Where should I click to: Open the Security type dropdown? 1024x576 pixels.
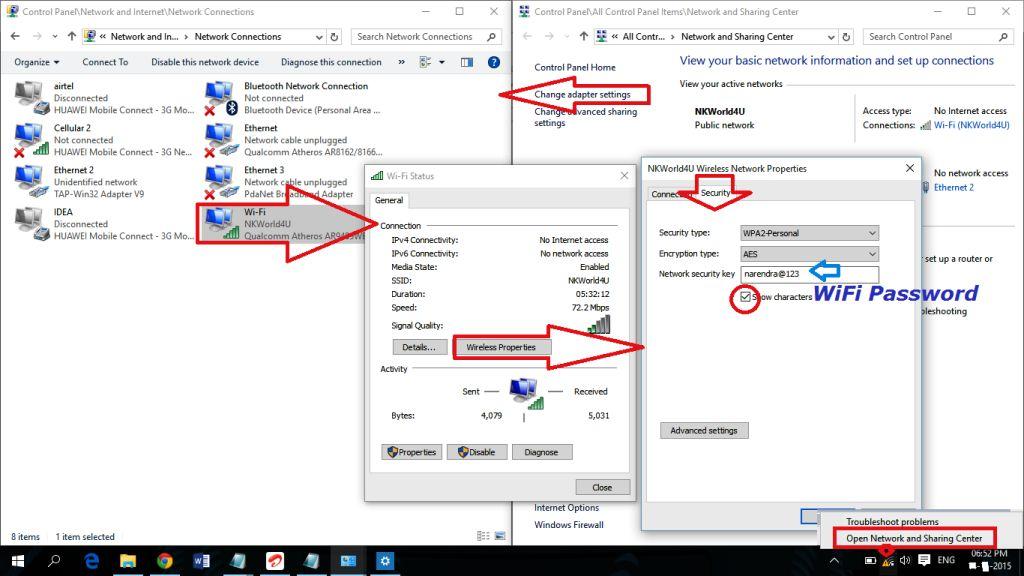click(x=809, y=233)
